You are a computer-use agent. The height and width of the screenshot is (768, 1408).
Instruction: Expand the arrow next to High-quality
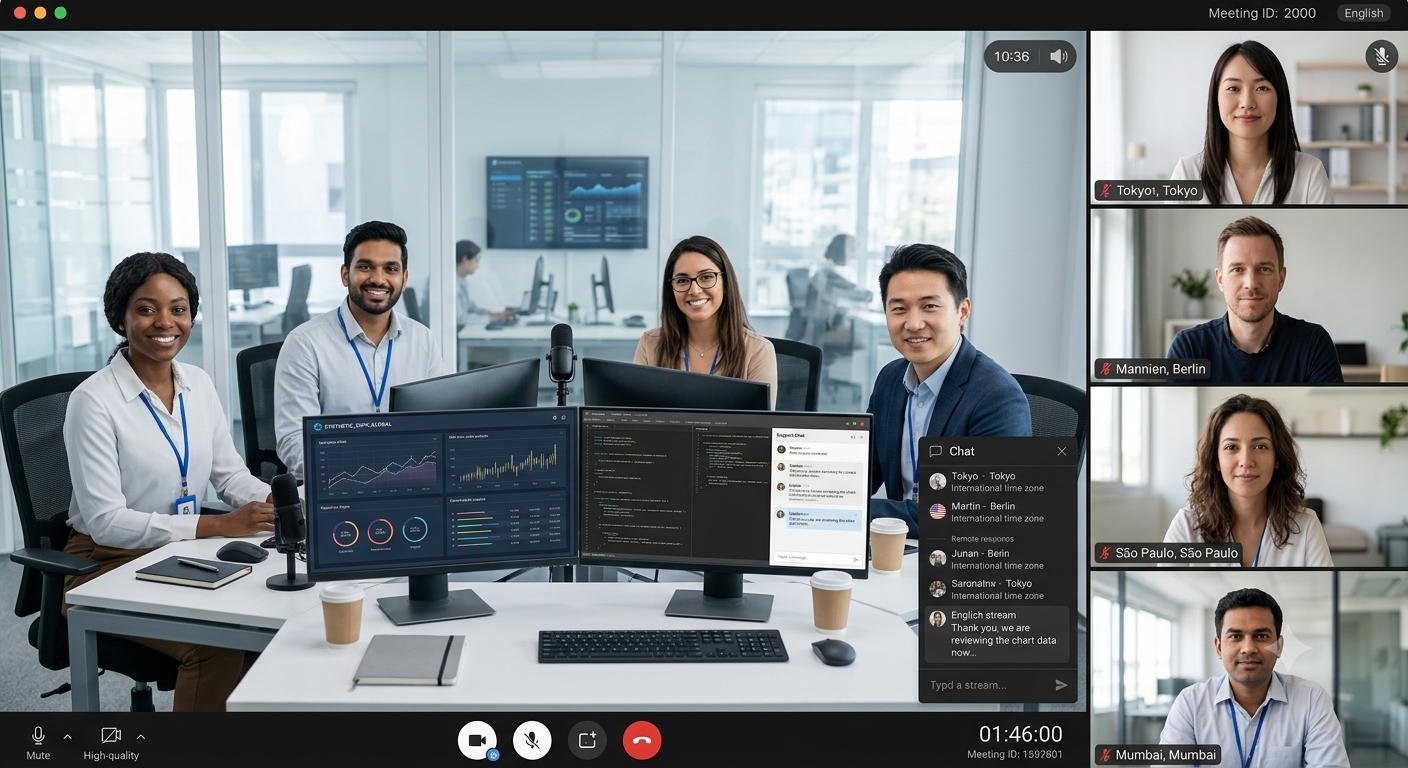point(140,737)
